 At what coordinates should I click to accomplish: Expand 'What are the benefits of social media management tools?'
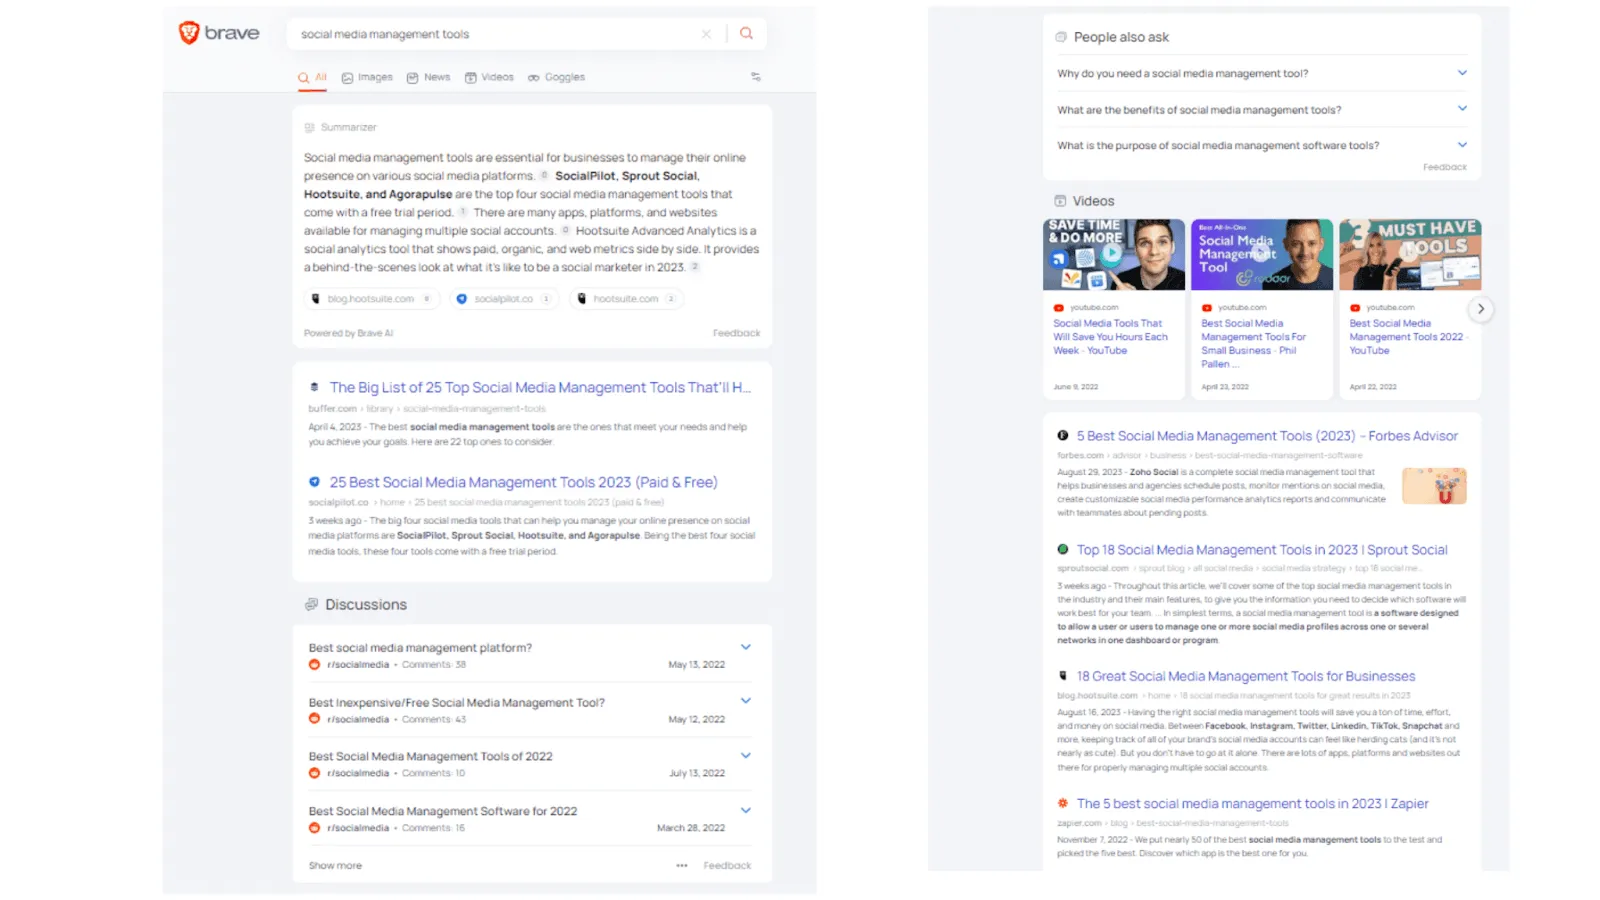(x=1462, y=108)
